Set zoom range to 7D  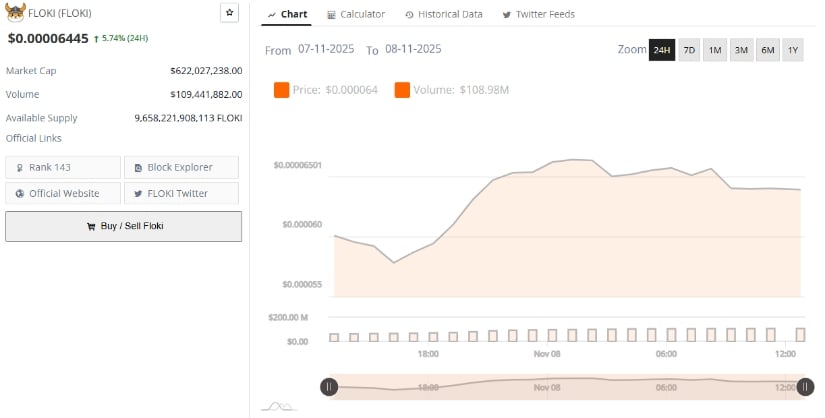tap(689, 50)
